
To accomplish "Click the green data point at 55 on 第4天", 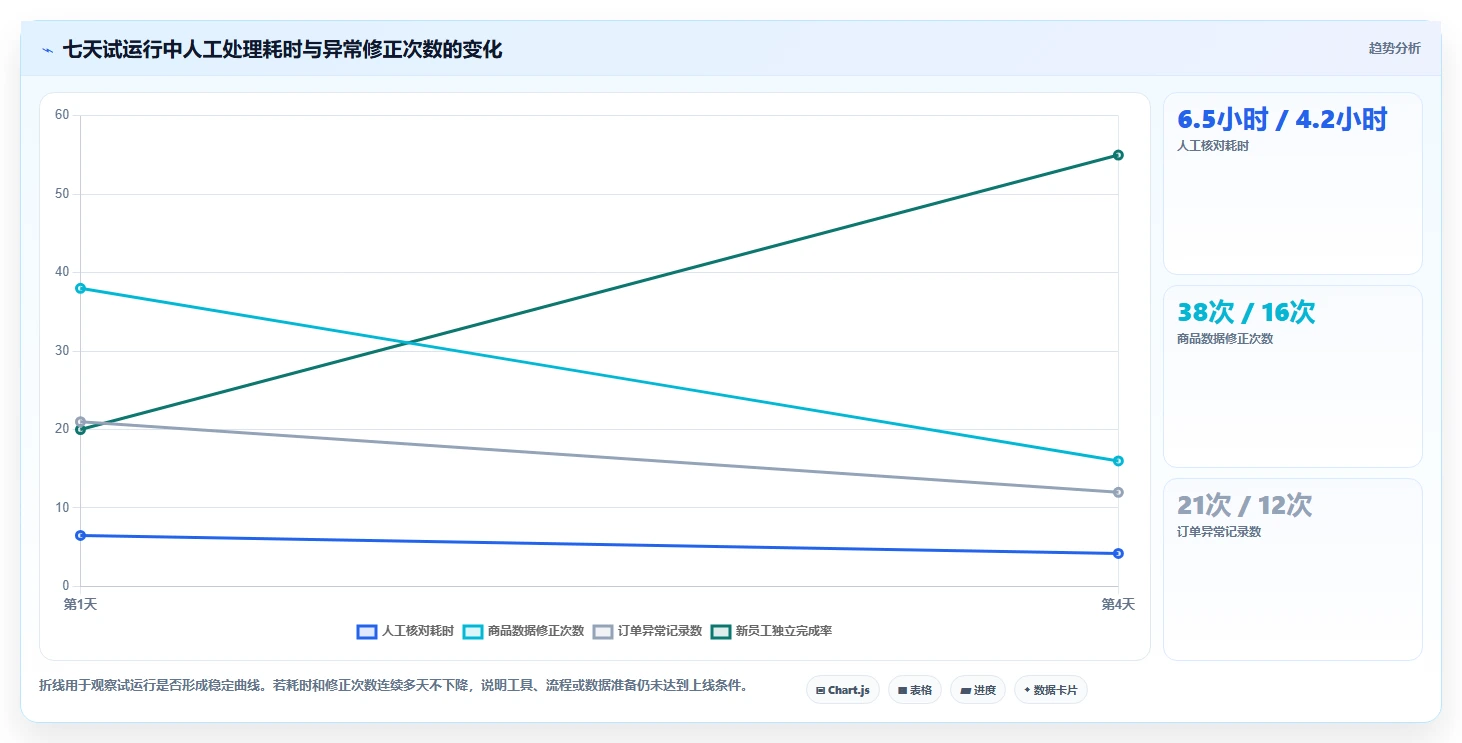I will coord(1118,155).
